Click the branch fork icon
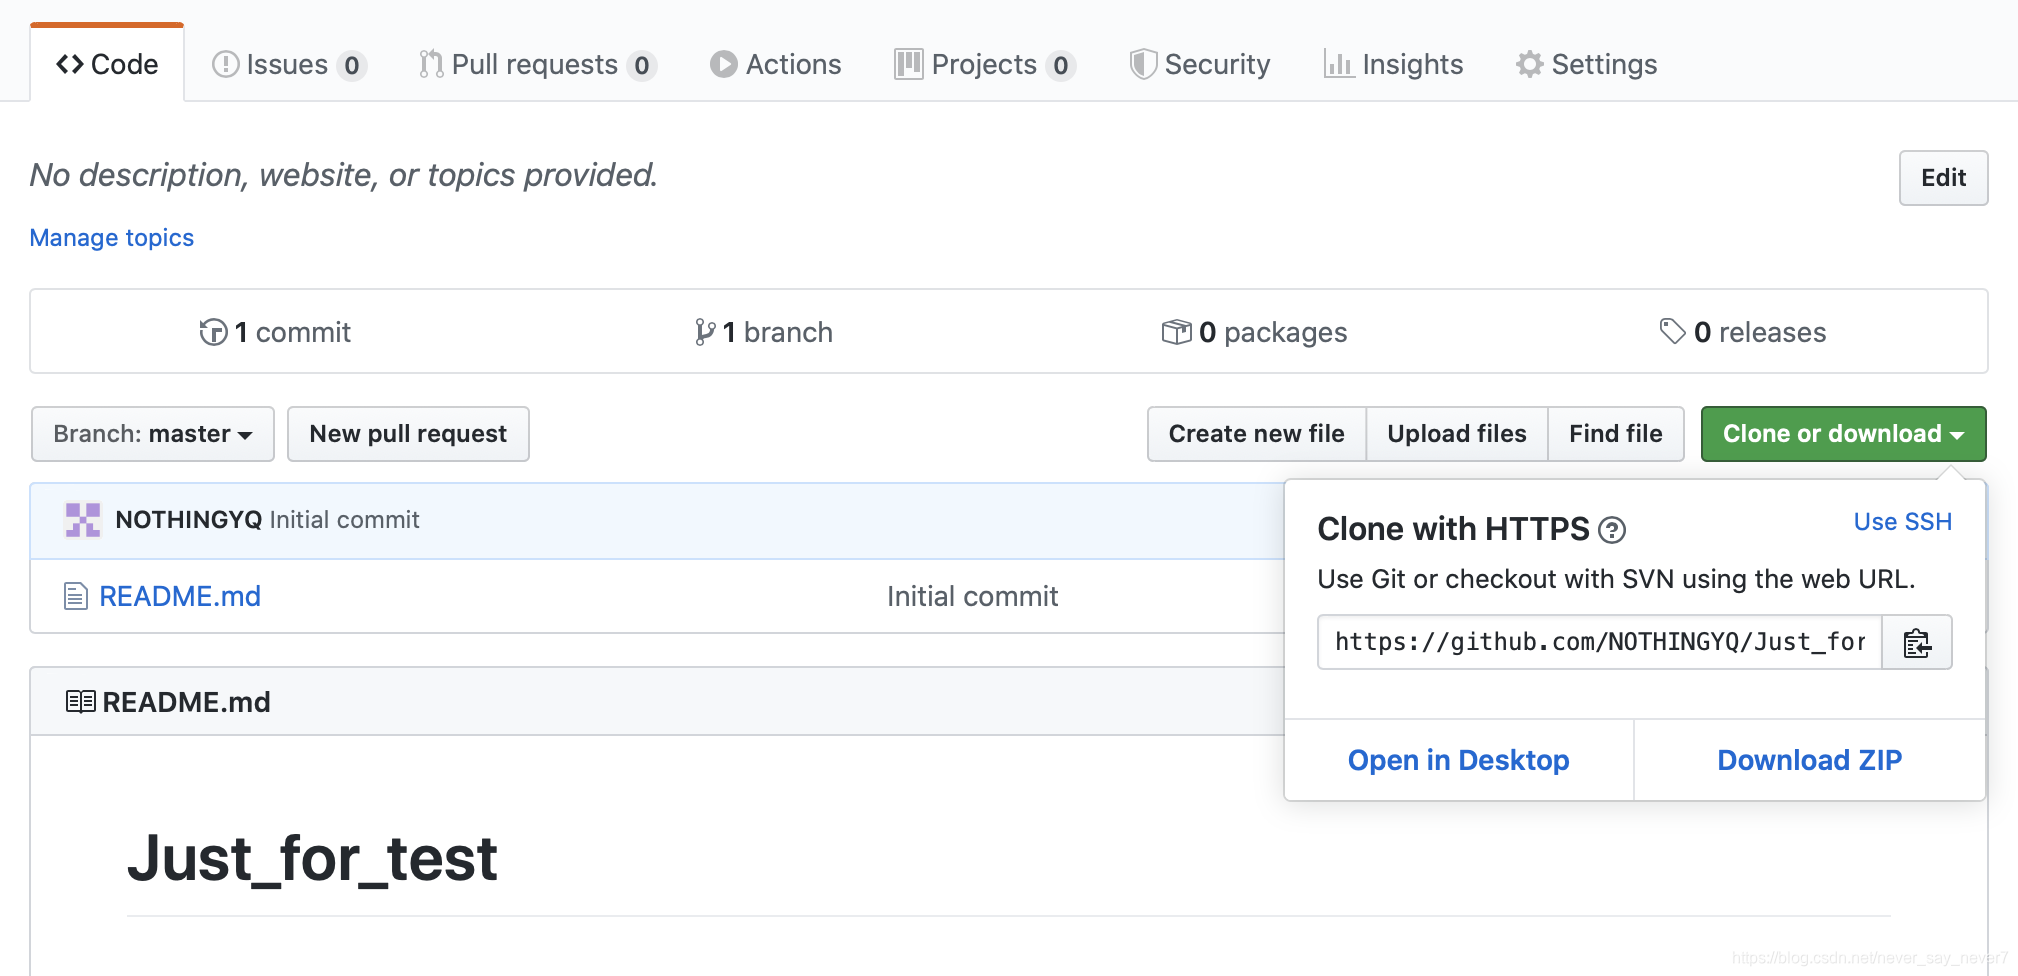Viewport: 2018px width, 976px height. pyautogui.click(x=705, y=332)
